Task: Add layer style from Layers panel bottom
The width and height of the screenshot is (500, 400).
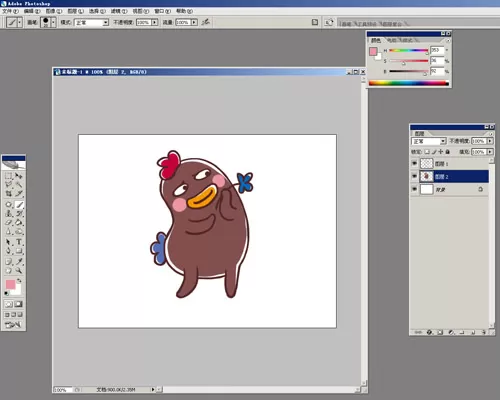Action: [429, 332]
